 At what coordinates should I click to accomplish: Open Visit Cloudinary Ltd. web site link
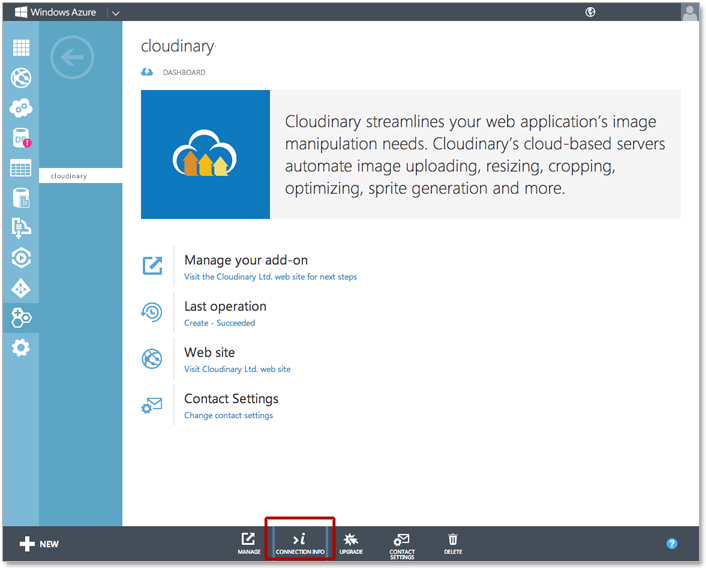237,369
